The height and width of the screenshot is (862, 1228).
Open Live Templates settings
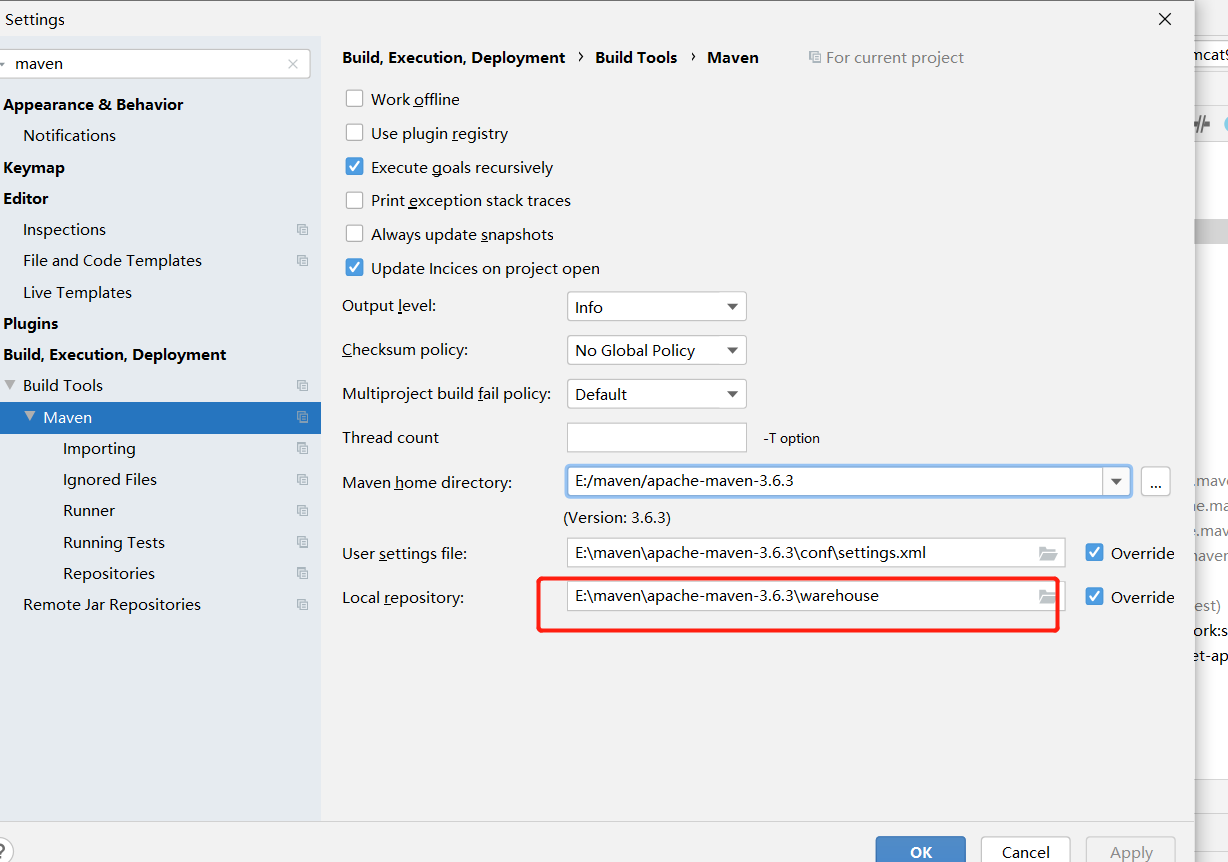[78, 293]
